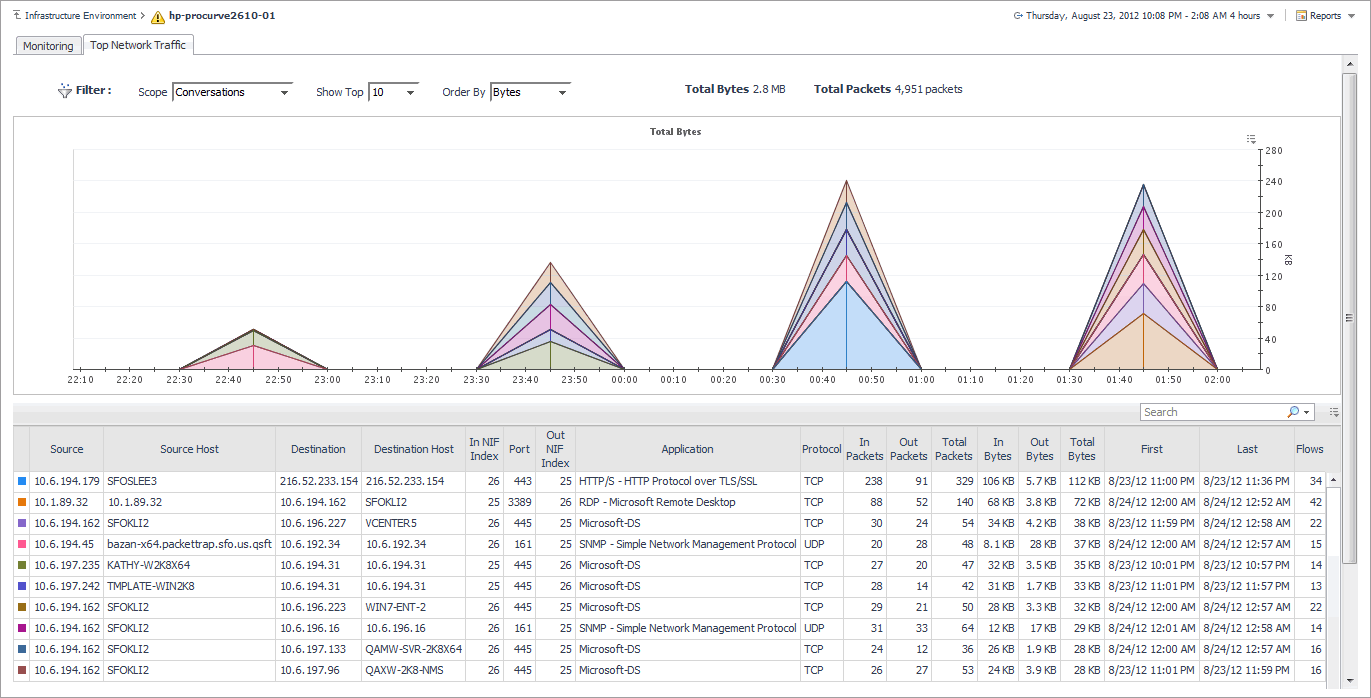This screenshot has width=1371, height=698.
Task: Click the magnifying glass search icon
Action: coord(1294,412)
